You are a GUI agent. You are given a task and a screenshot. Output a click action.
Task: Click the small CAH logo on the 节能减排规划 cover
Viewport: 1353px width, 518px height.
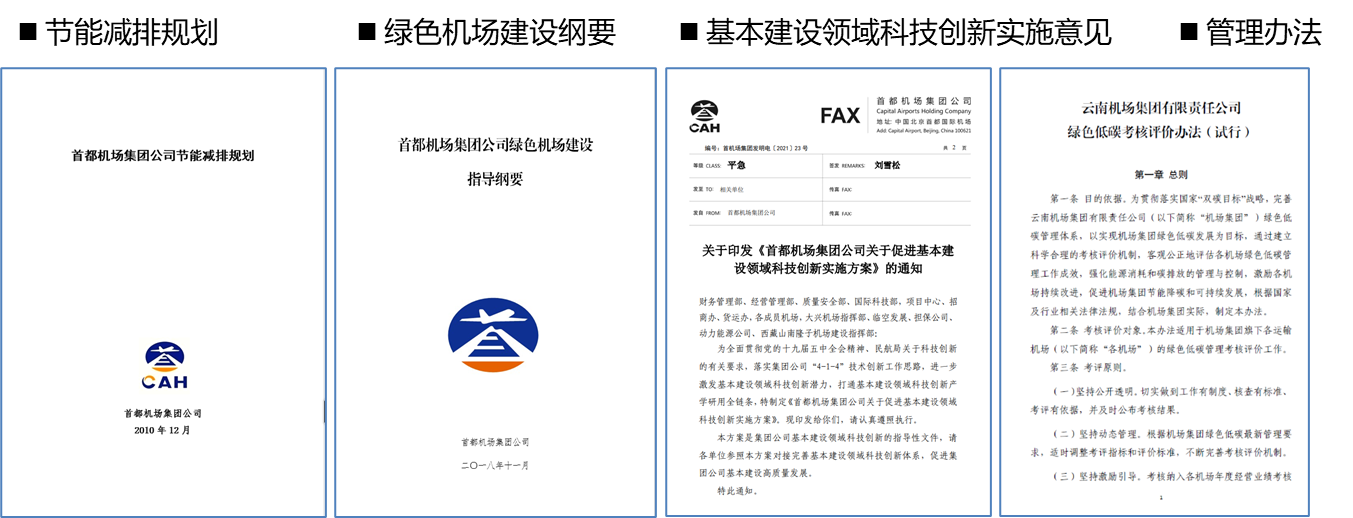click(165, 365)
